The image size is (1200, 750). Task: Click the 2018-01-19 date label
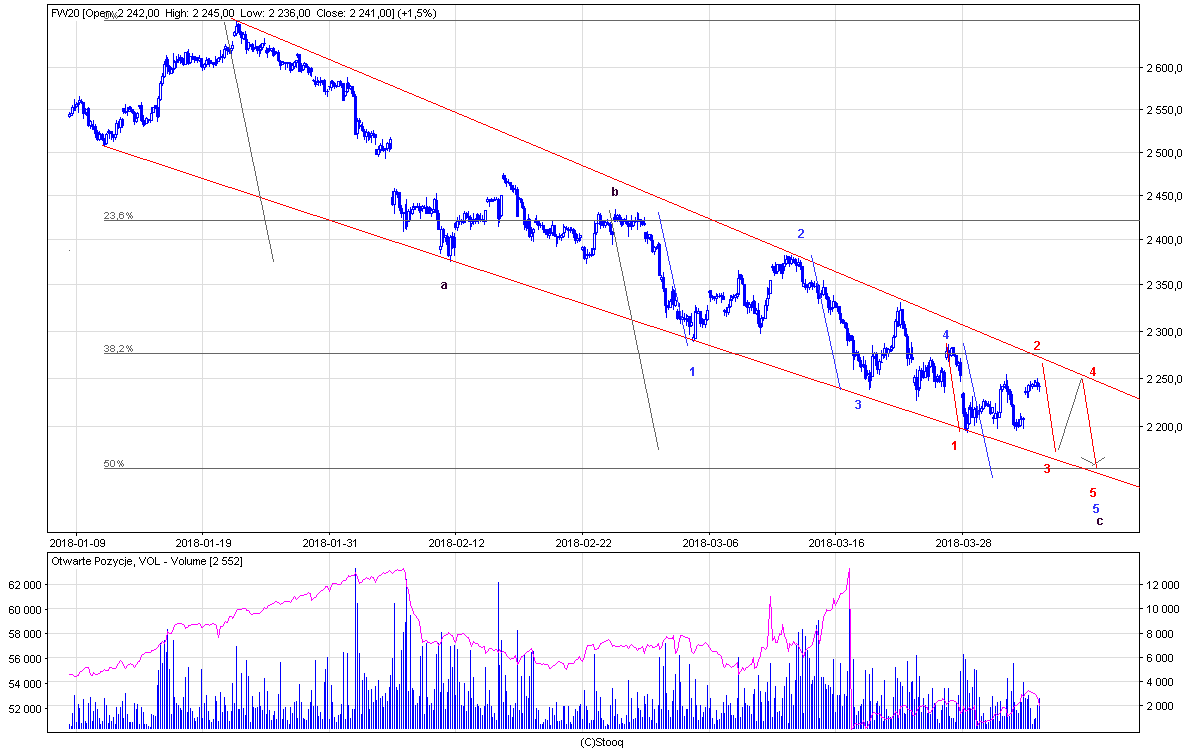click(x=203, y=542)
